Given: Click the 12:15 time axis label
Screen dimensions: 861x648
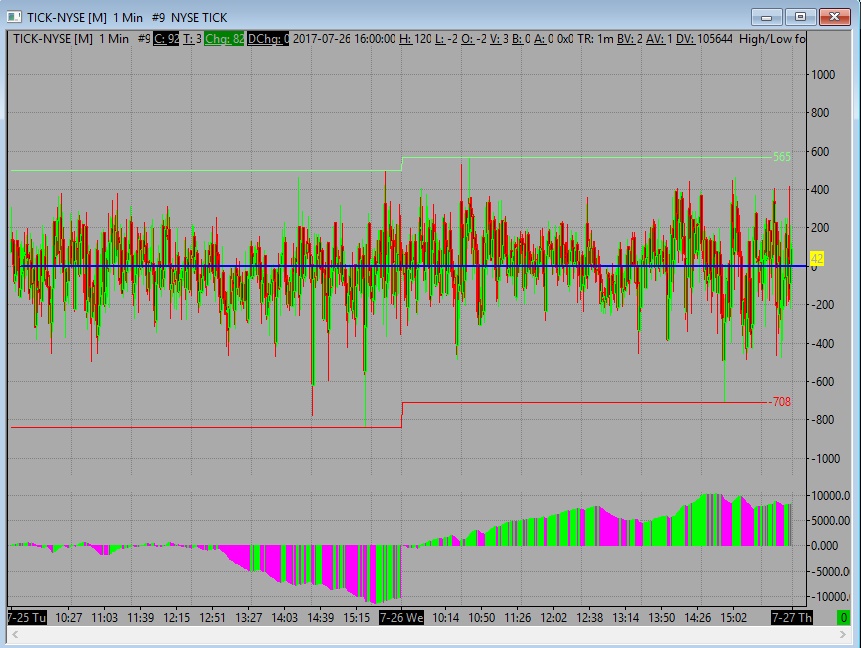Looking at the screenshot, I should [176, 618].
